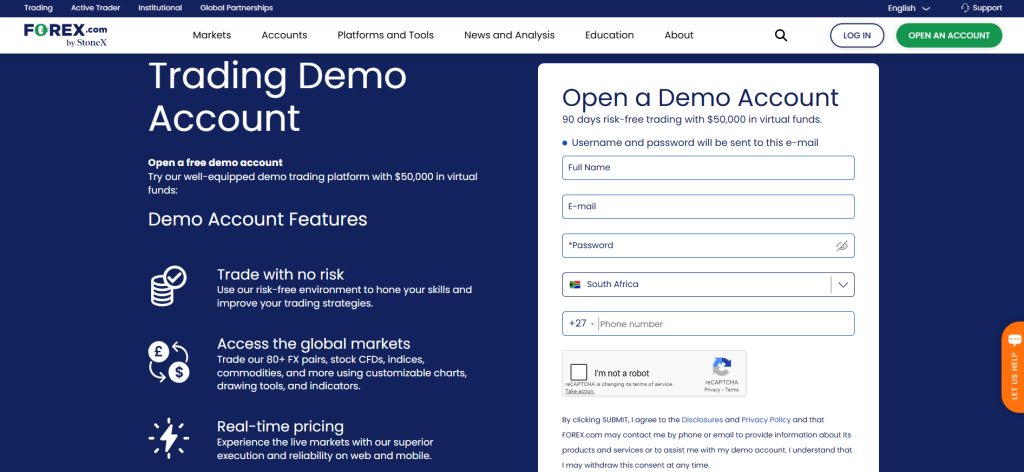Open the LET US HELP side tab
1024x472 pixels.
pos(1014,367)
